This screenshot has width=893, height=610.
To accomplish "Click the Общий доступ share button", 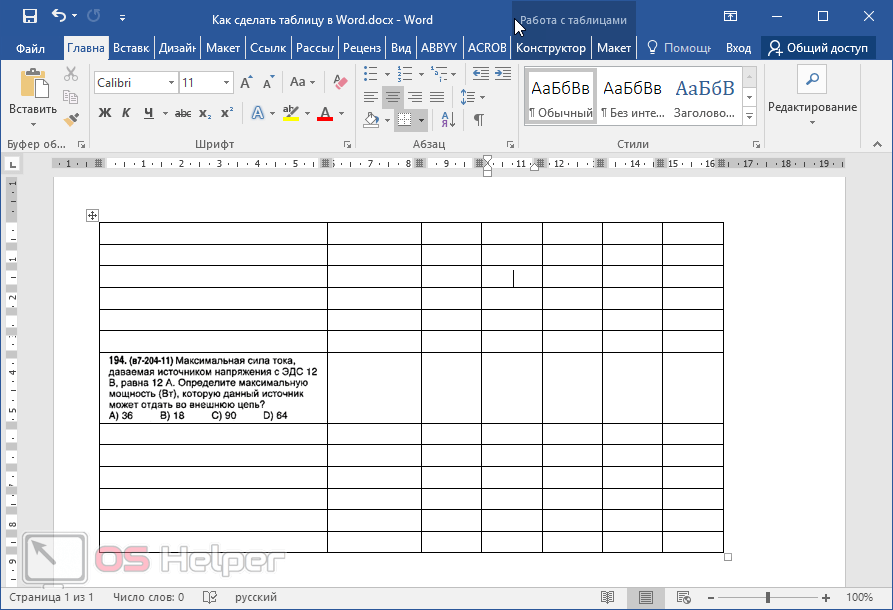I will [x=818, y=48].
